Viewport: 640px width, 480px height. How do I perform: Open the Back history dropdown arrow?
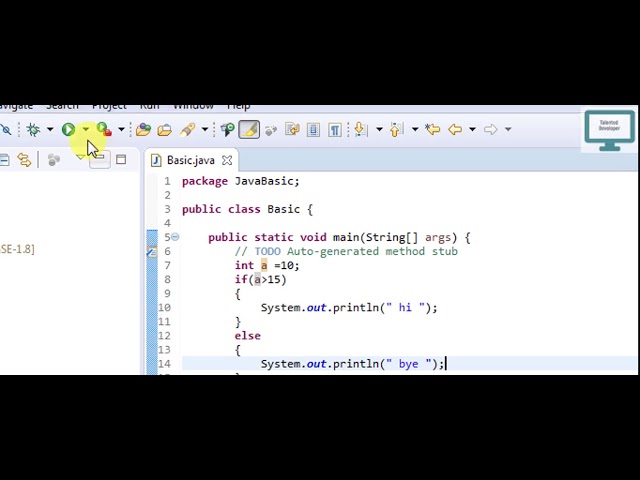[x=472, y=129]
